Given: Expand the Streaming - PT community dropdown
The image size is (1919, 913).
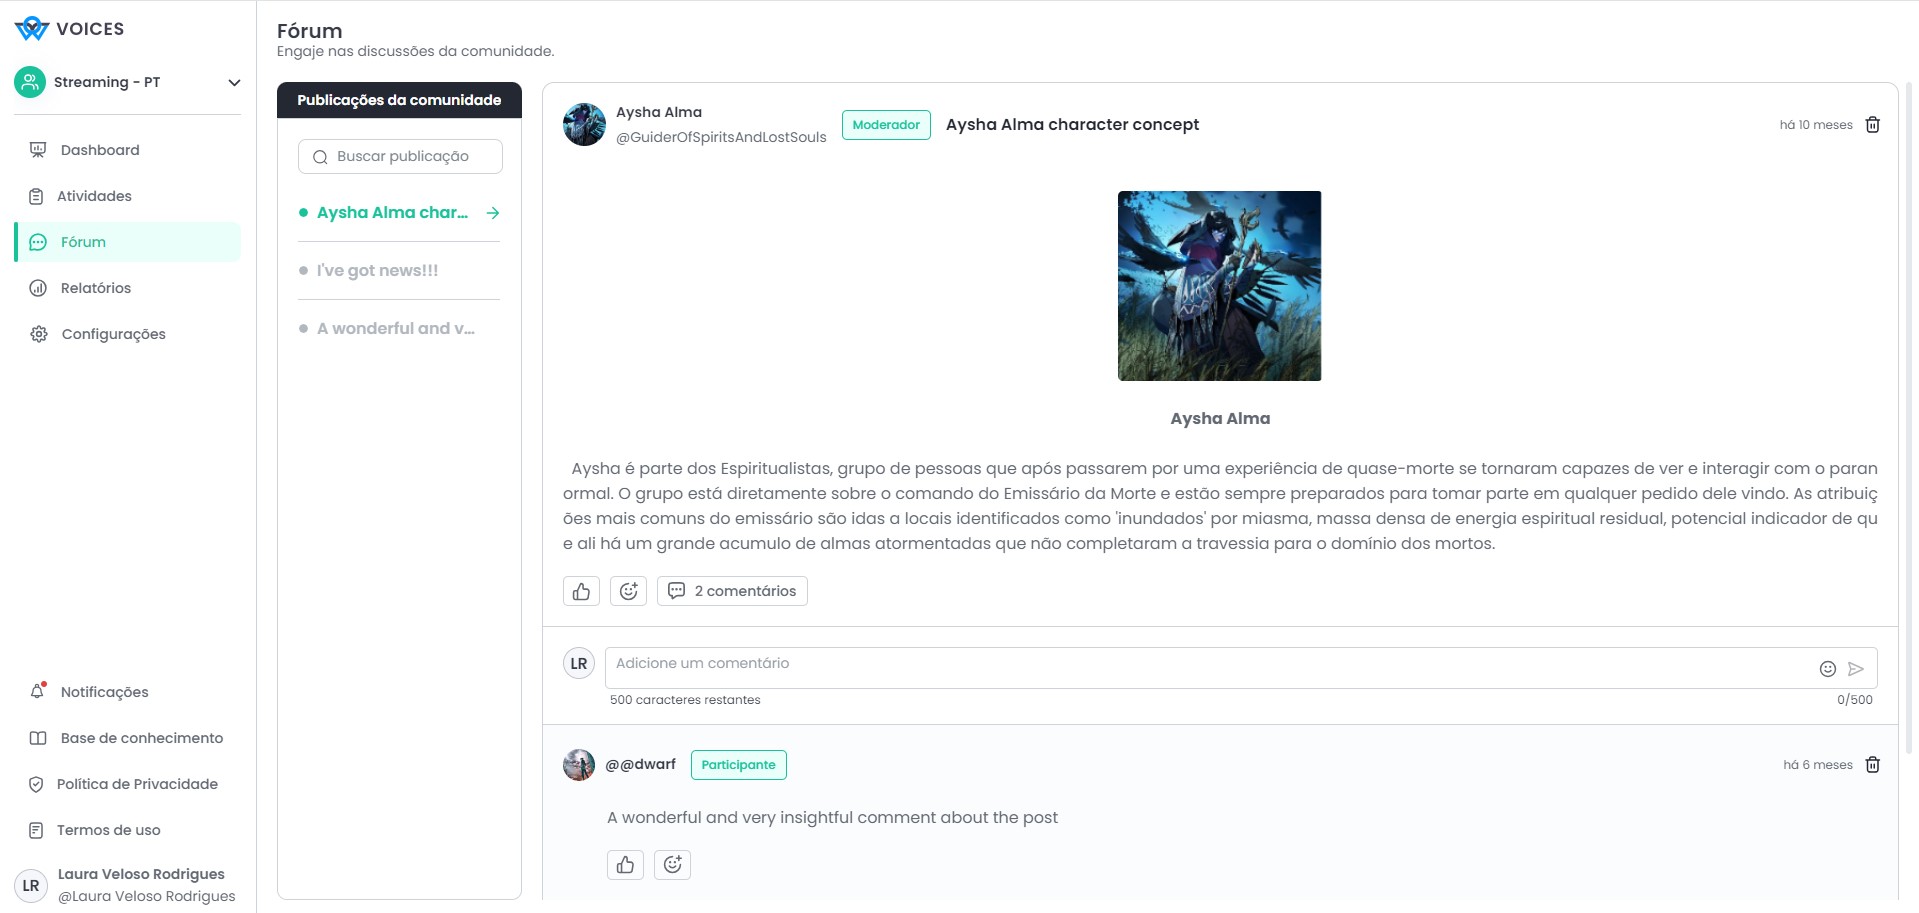Looking at the screenshot, I should (x=234, y=82).
